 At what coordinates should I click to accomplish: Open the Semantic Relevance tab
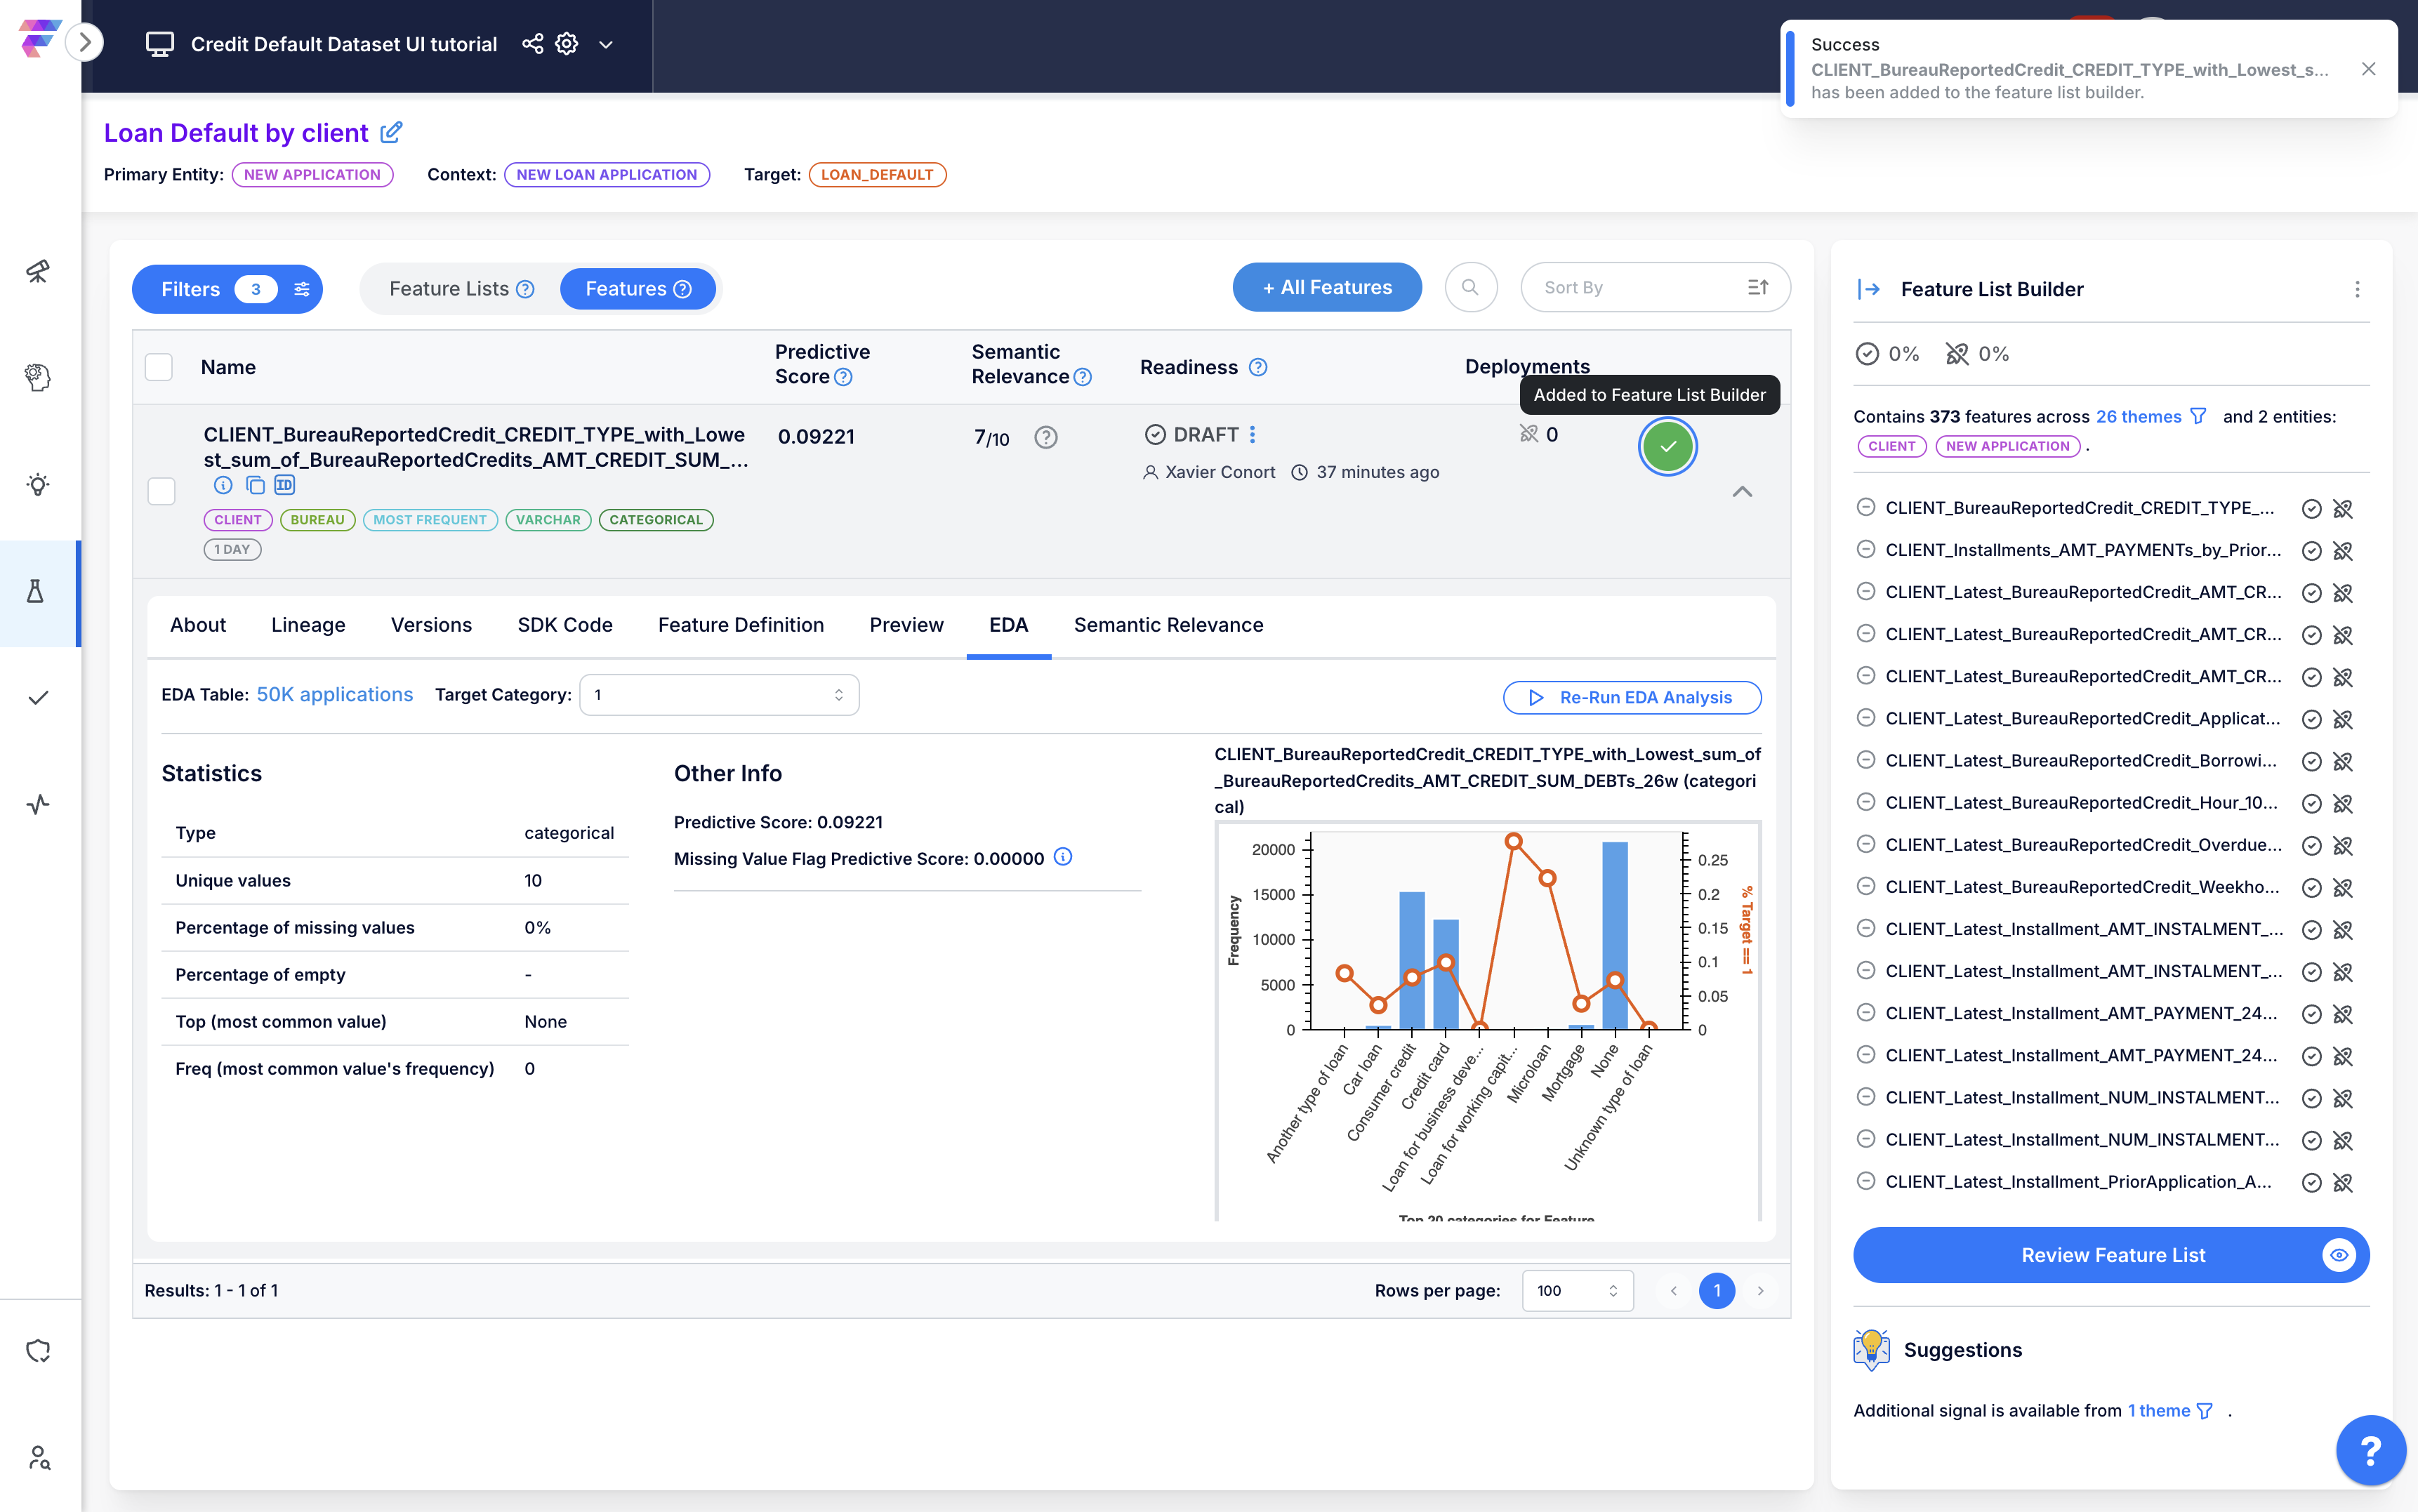coord(1168,625)
